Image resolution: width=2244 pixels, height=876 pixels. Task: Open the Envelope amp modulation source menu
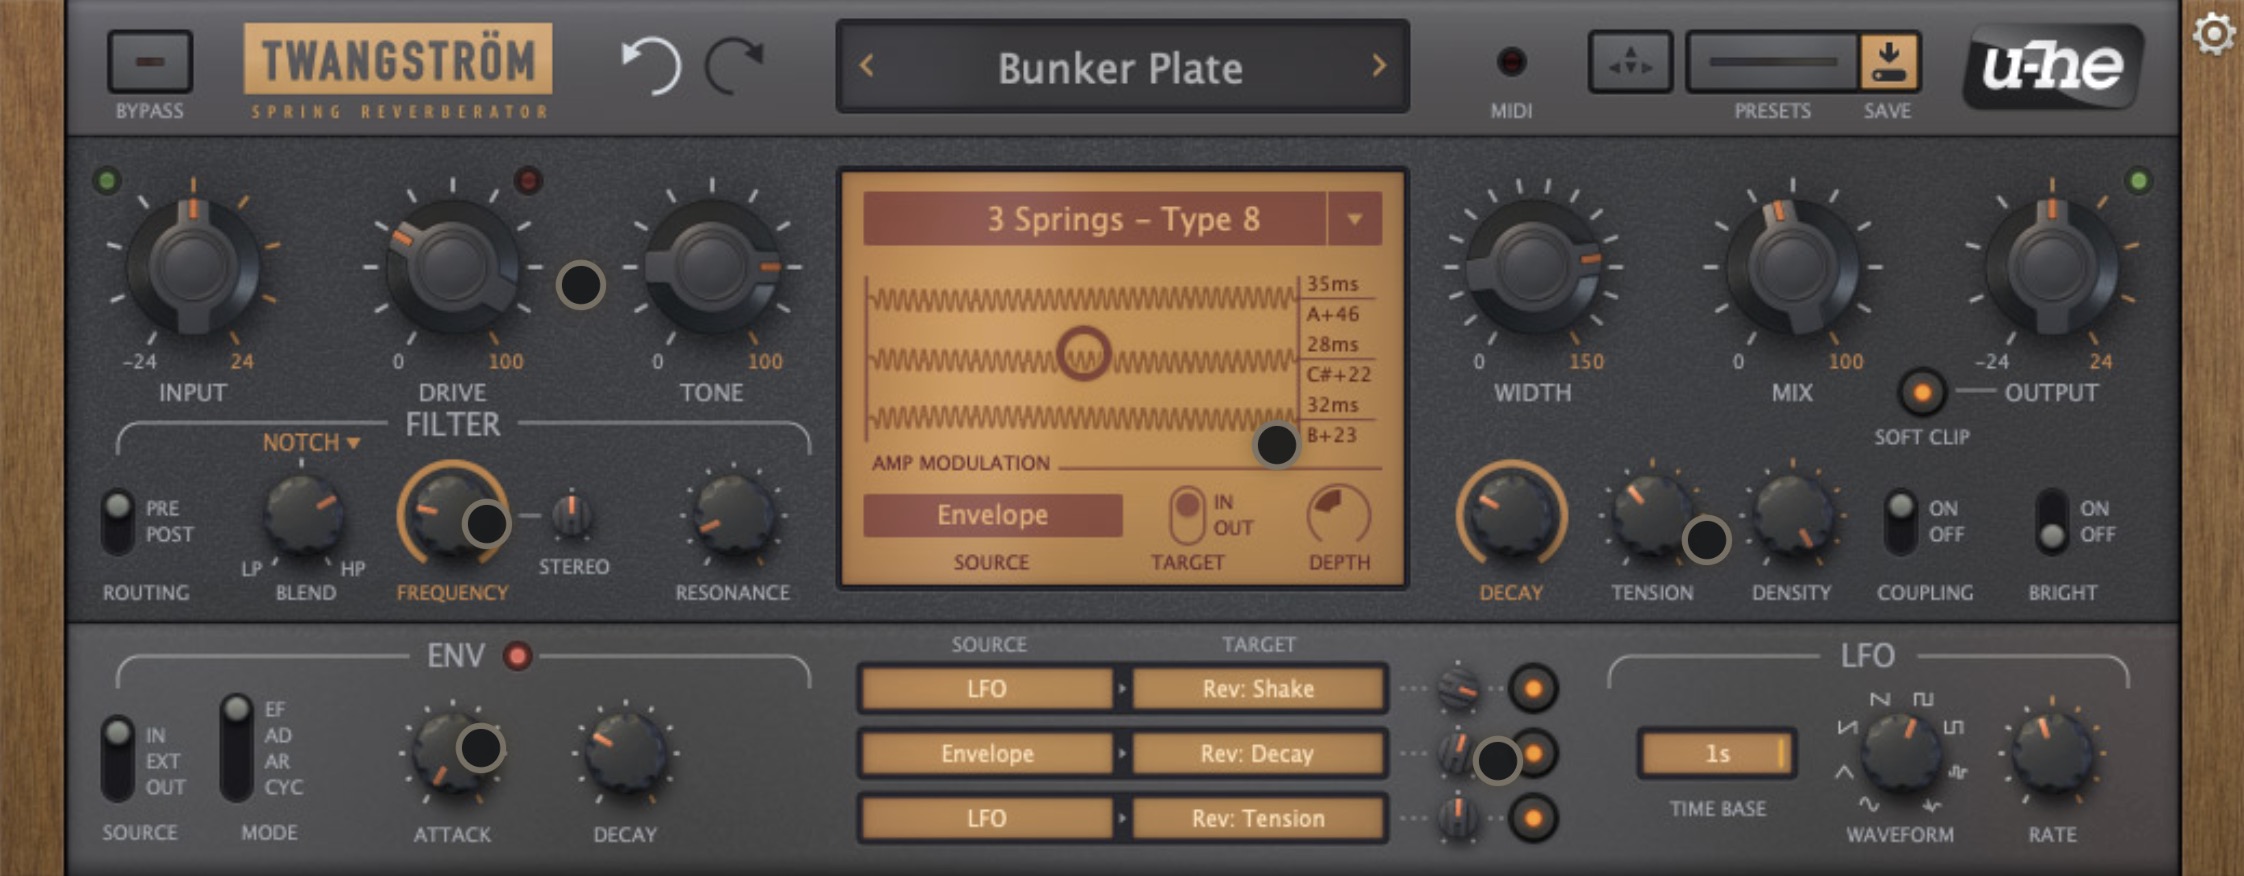point(992,515)
